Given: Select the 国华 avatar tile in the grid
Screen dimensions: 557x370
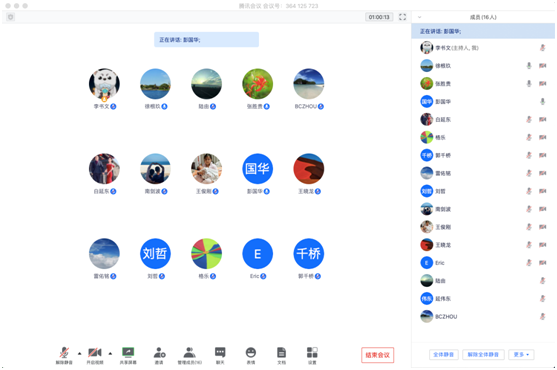Looking at the screenshot, I should 258,169.
